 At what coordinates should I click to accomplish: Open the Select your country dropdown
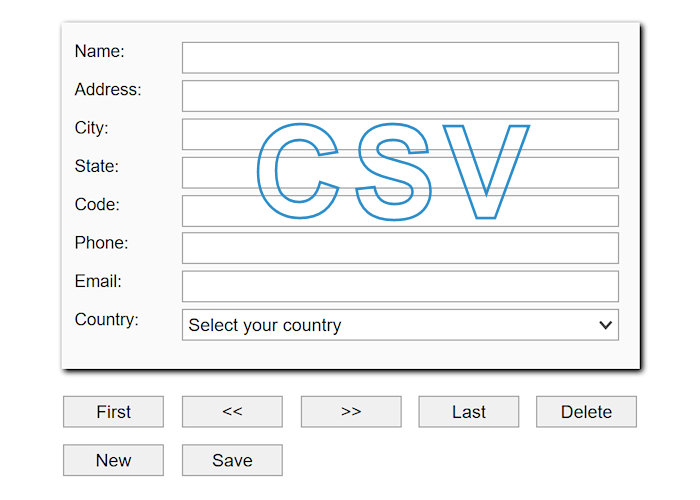tap(390, 325)
